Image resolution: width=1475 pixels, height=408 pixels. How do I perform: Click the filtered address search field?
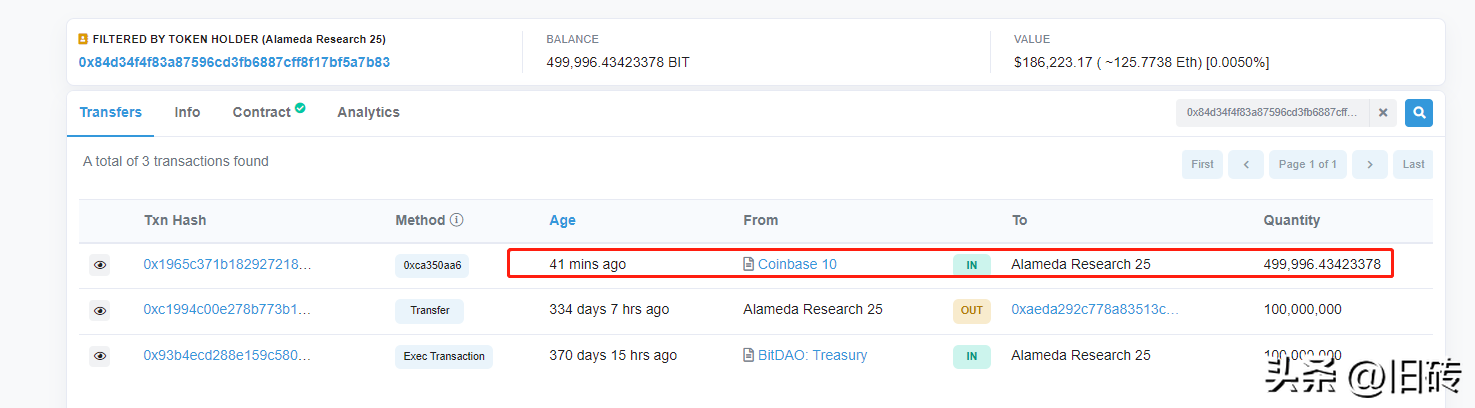(x=1273, y=113)
